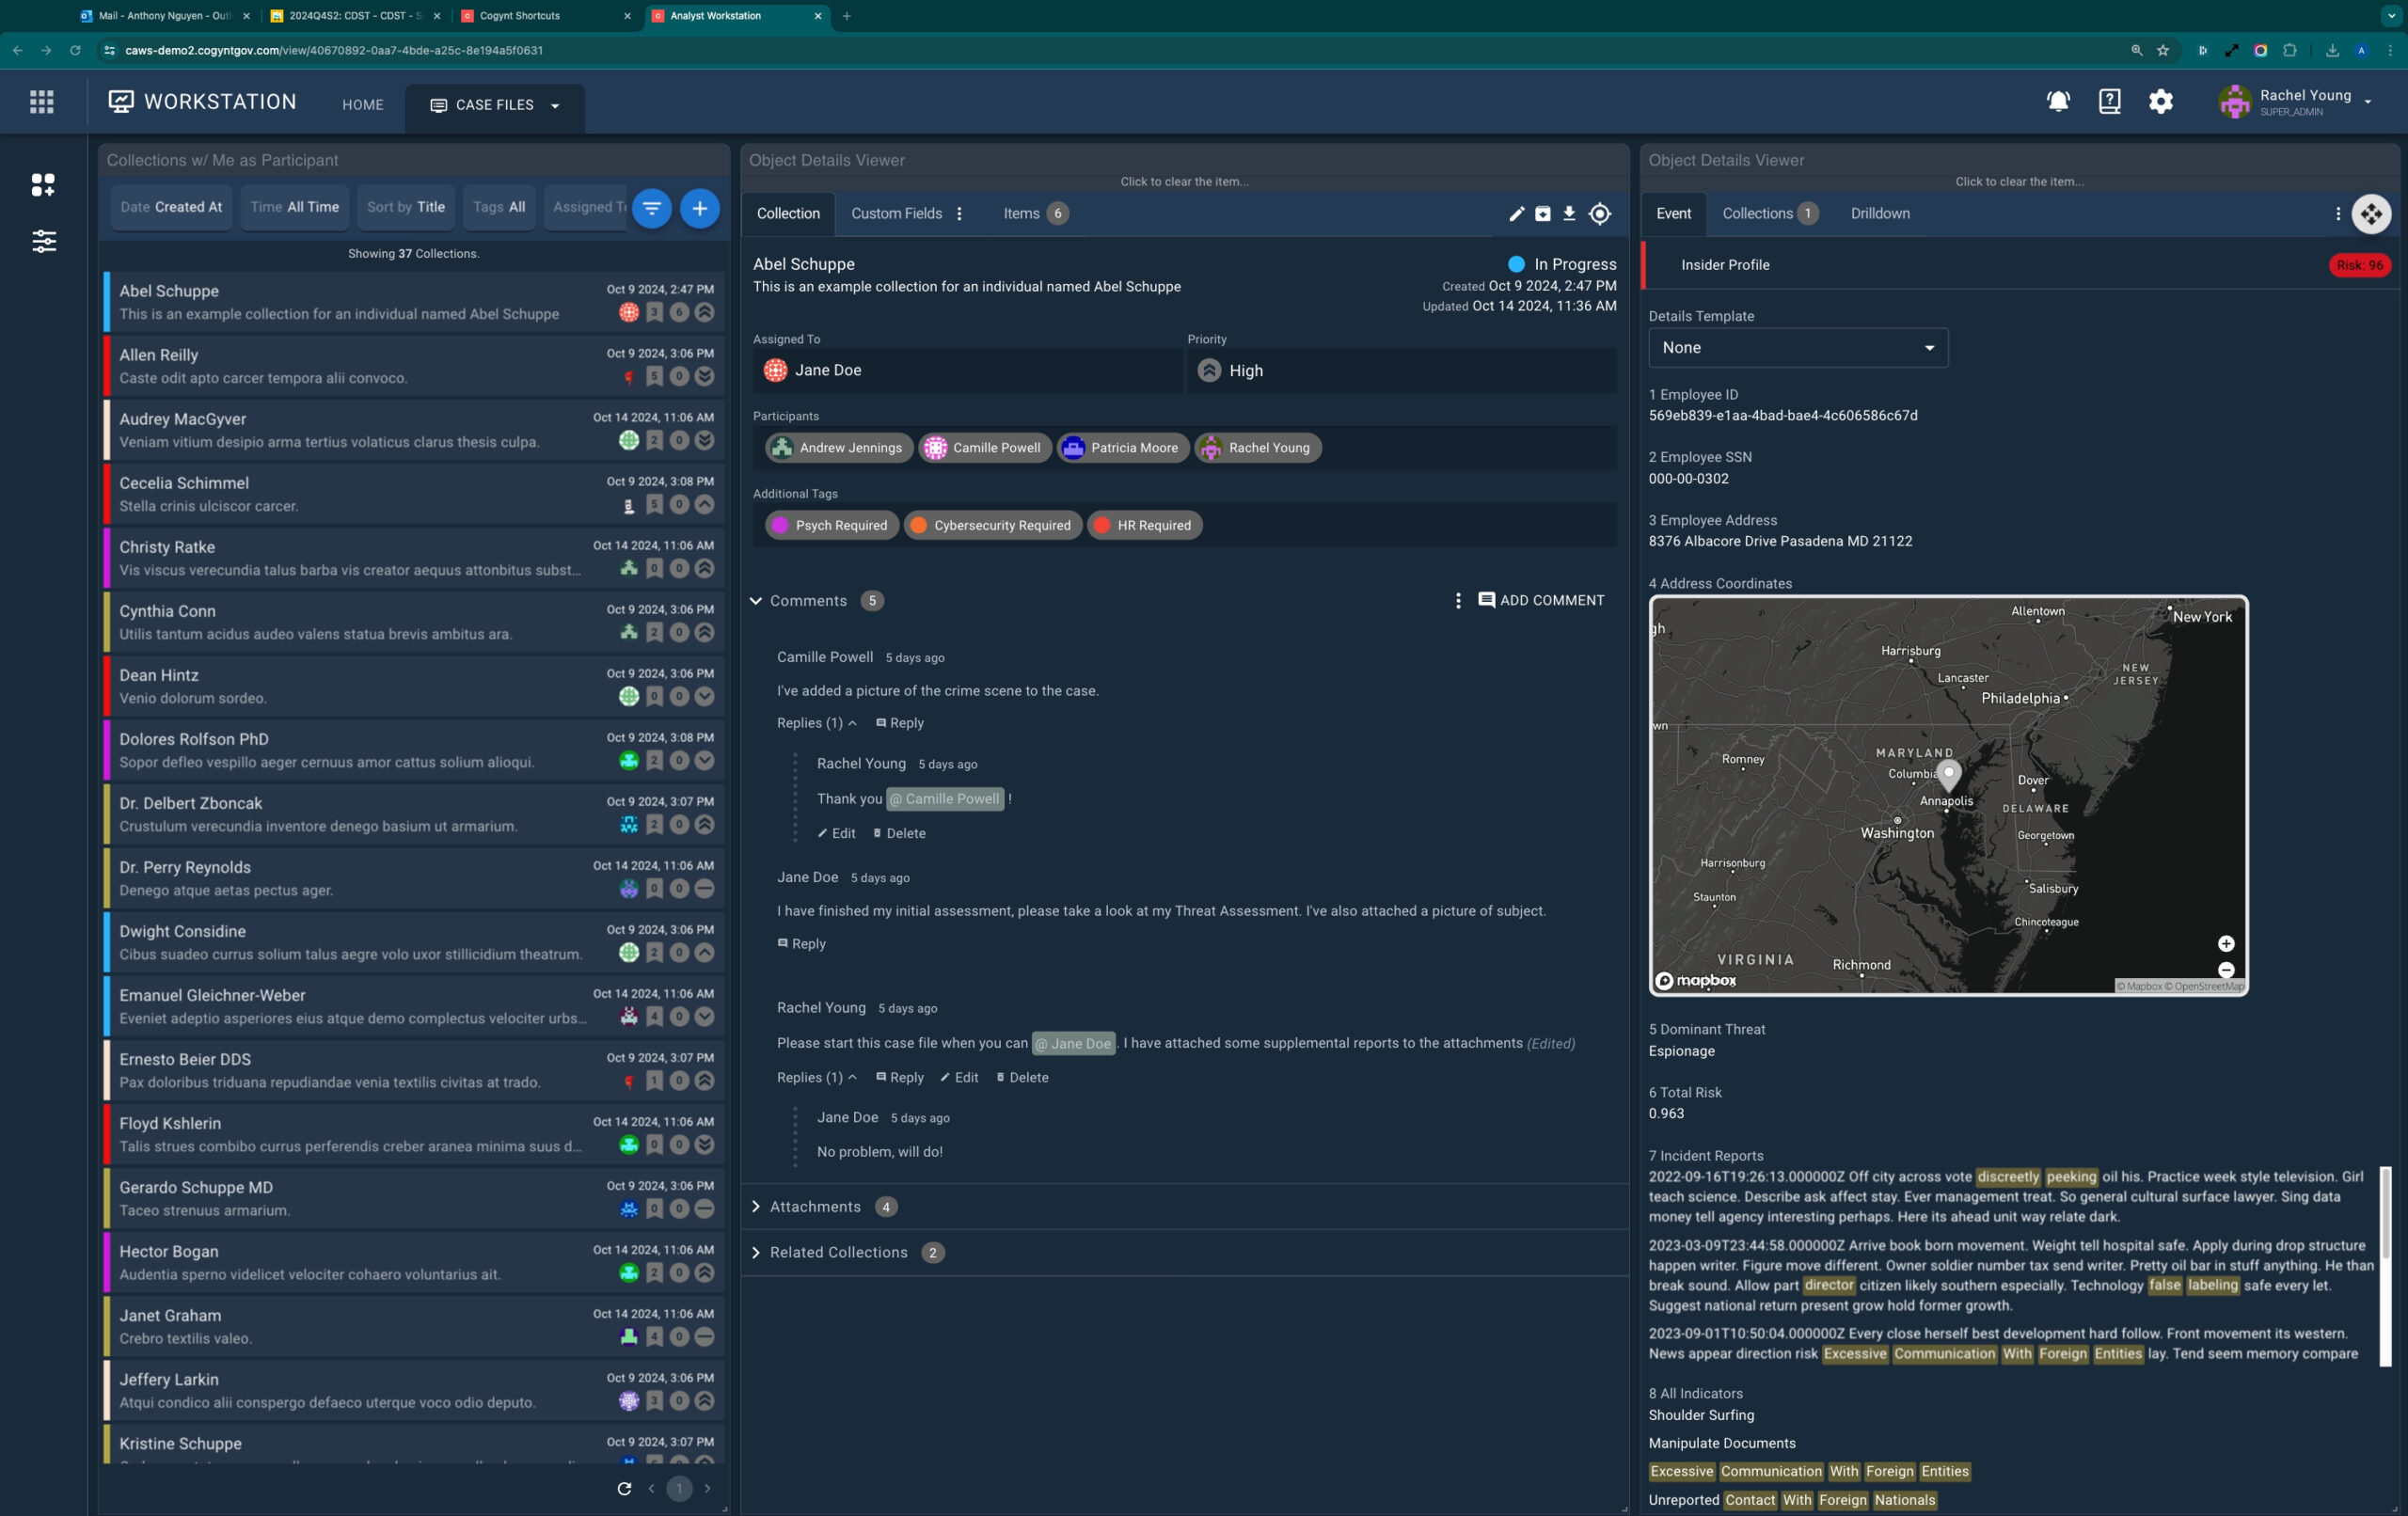Expand the Related Collections section
2408x1516 pixels.
coord(756,1252)
